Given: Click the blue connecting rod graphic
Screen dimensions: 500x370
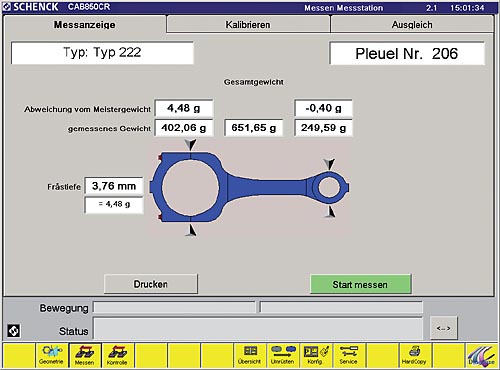Looking at the screenshot, I should pos(249,187).
